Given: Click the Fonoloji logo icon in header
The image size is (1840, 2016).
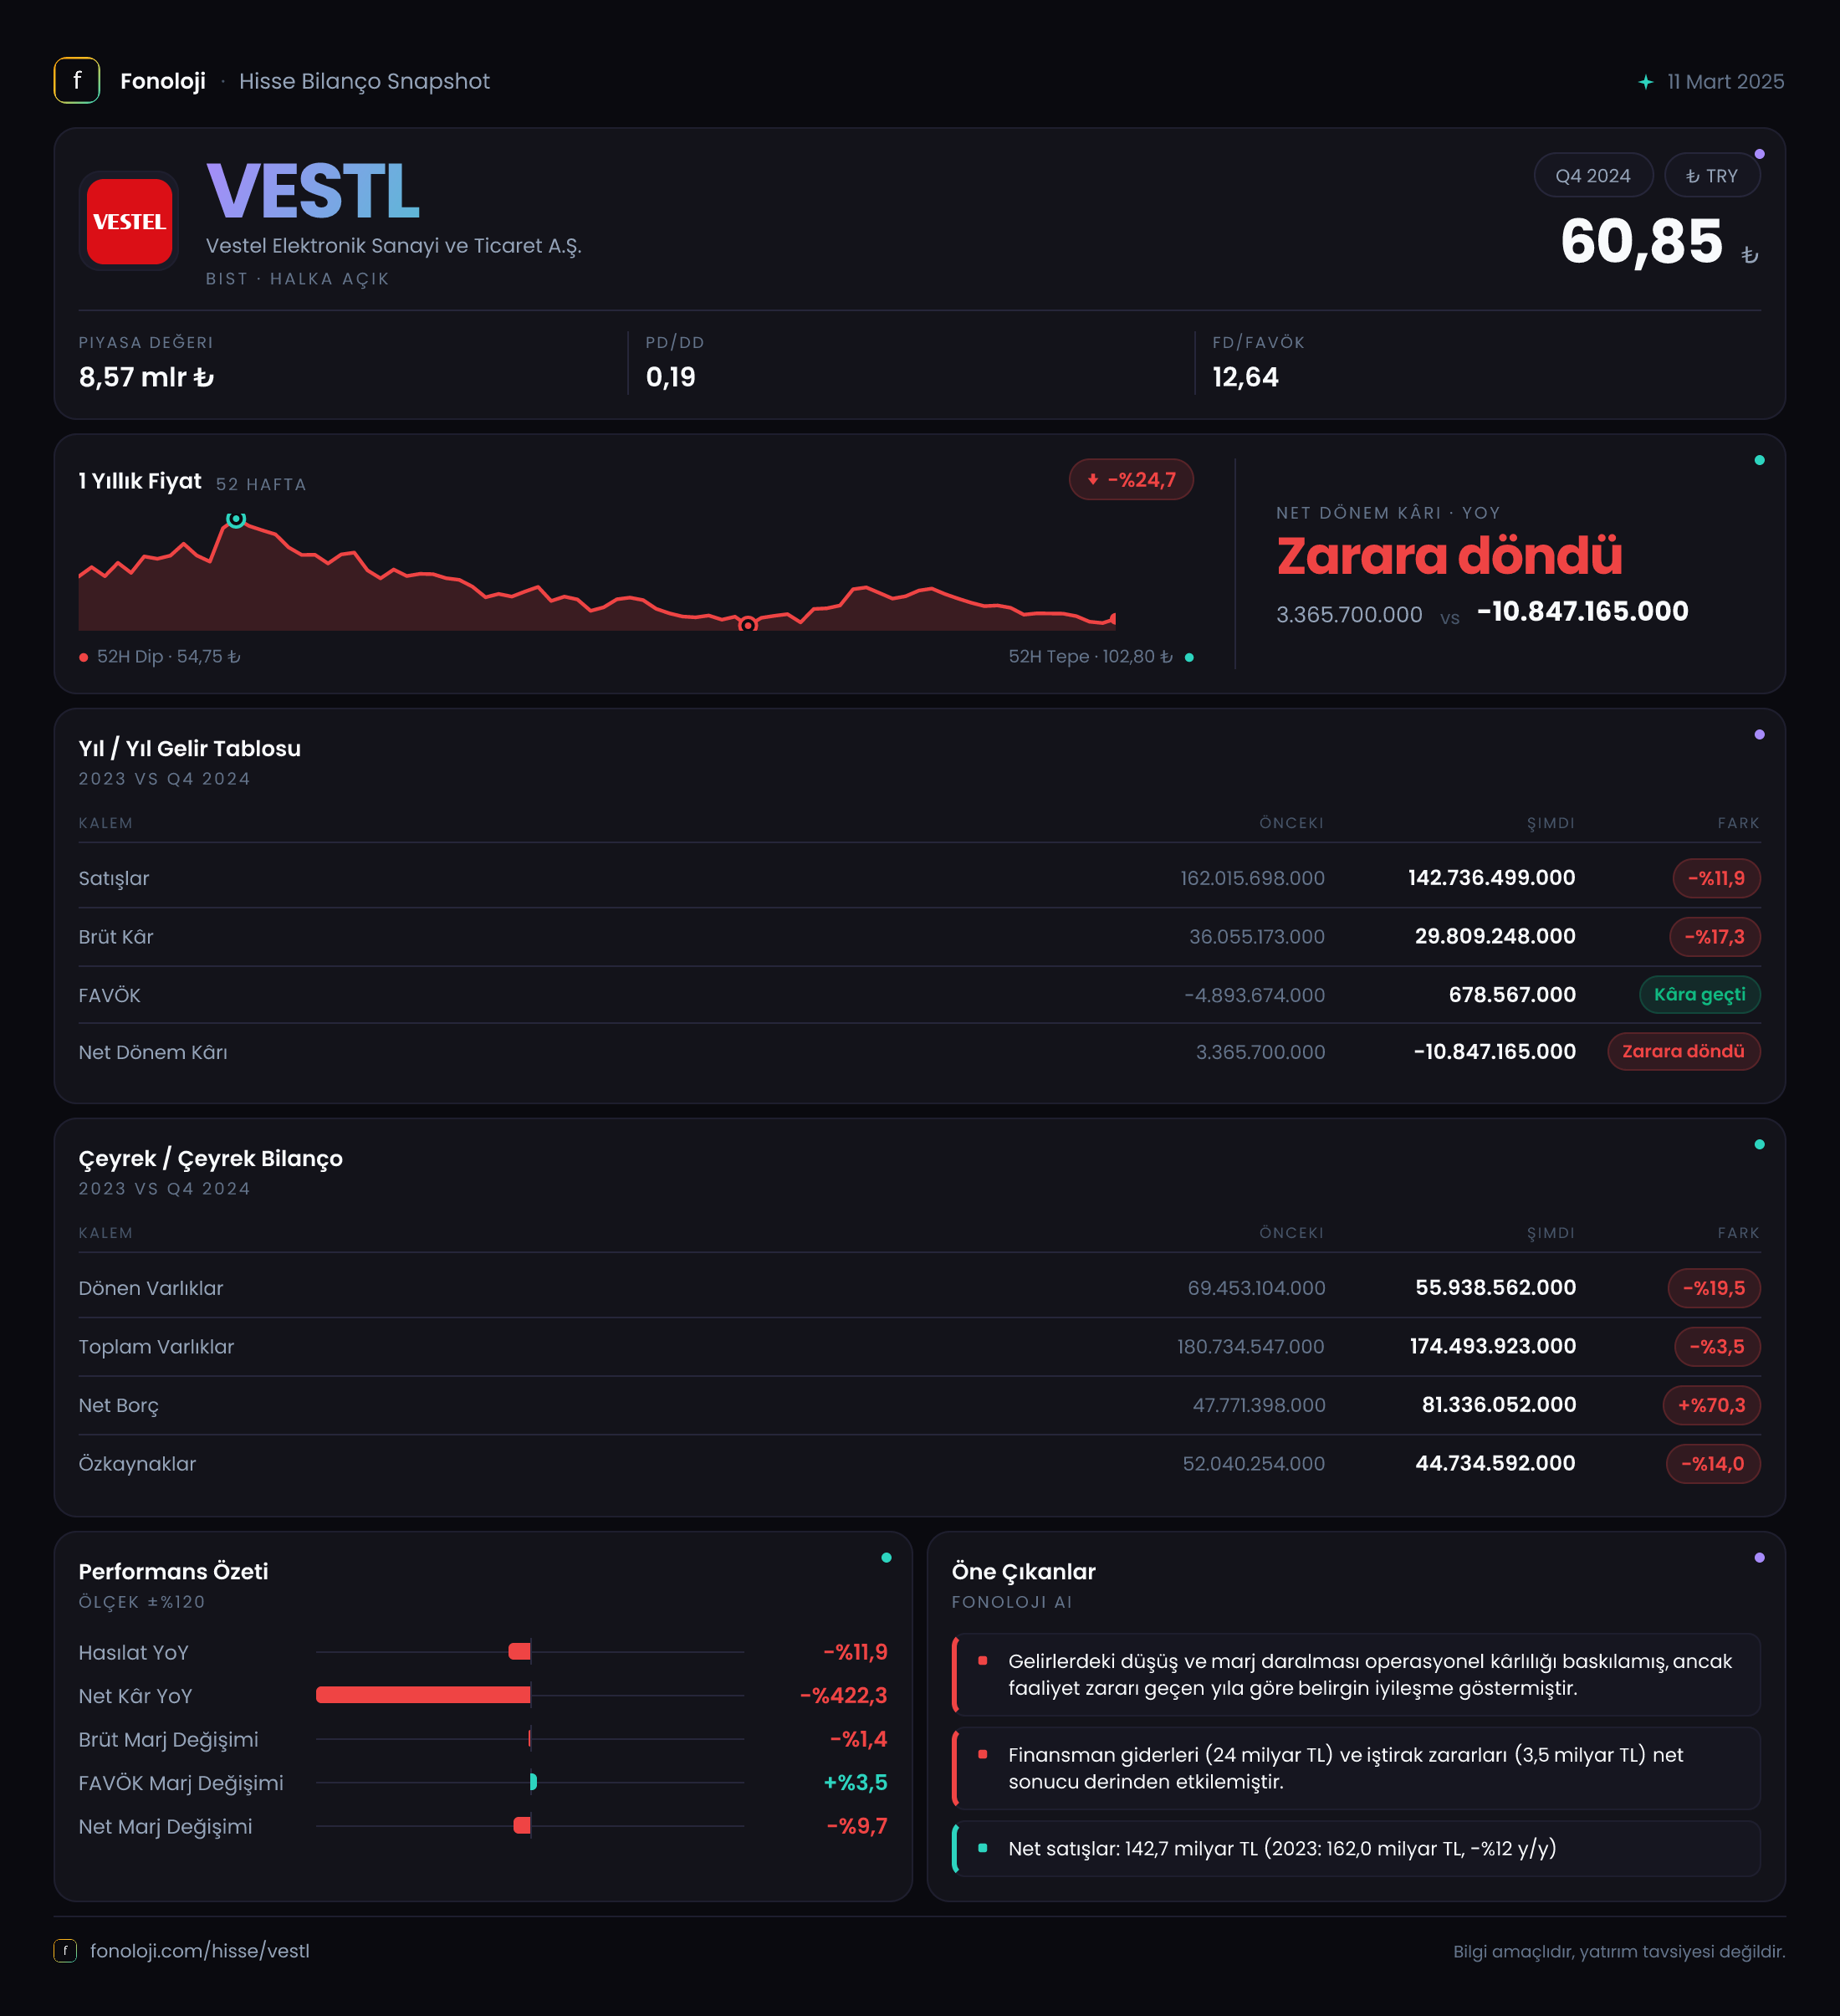Looking at the screenshot, I should pos(77,81).
